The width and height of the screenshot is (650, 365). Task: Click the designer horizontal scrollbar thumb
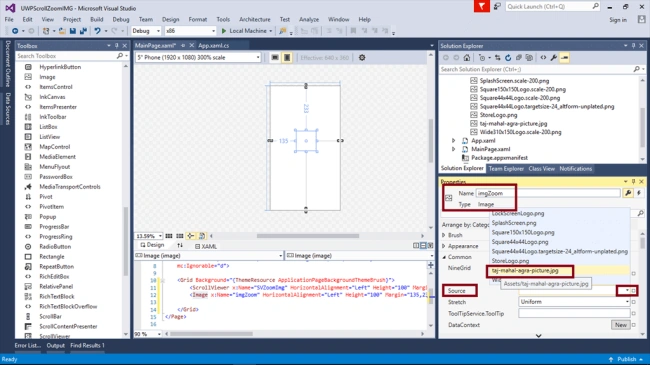[308, 236]
